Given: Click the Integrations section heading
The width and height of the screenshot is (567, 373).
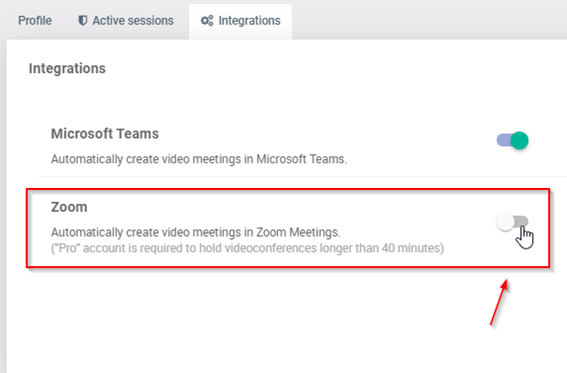Looking at the screenshot, I should pos(67,68).
